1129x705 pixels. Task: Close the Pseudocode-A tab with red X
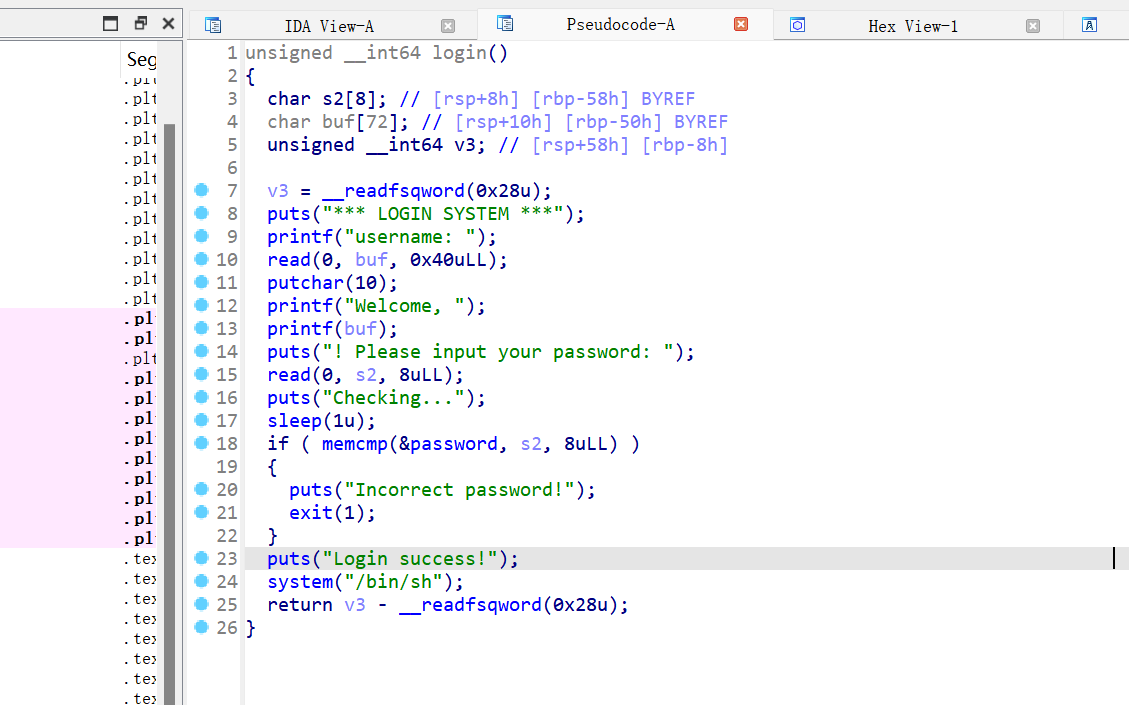[741, 24]
